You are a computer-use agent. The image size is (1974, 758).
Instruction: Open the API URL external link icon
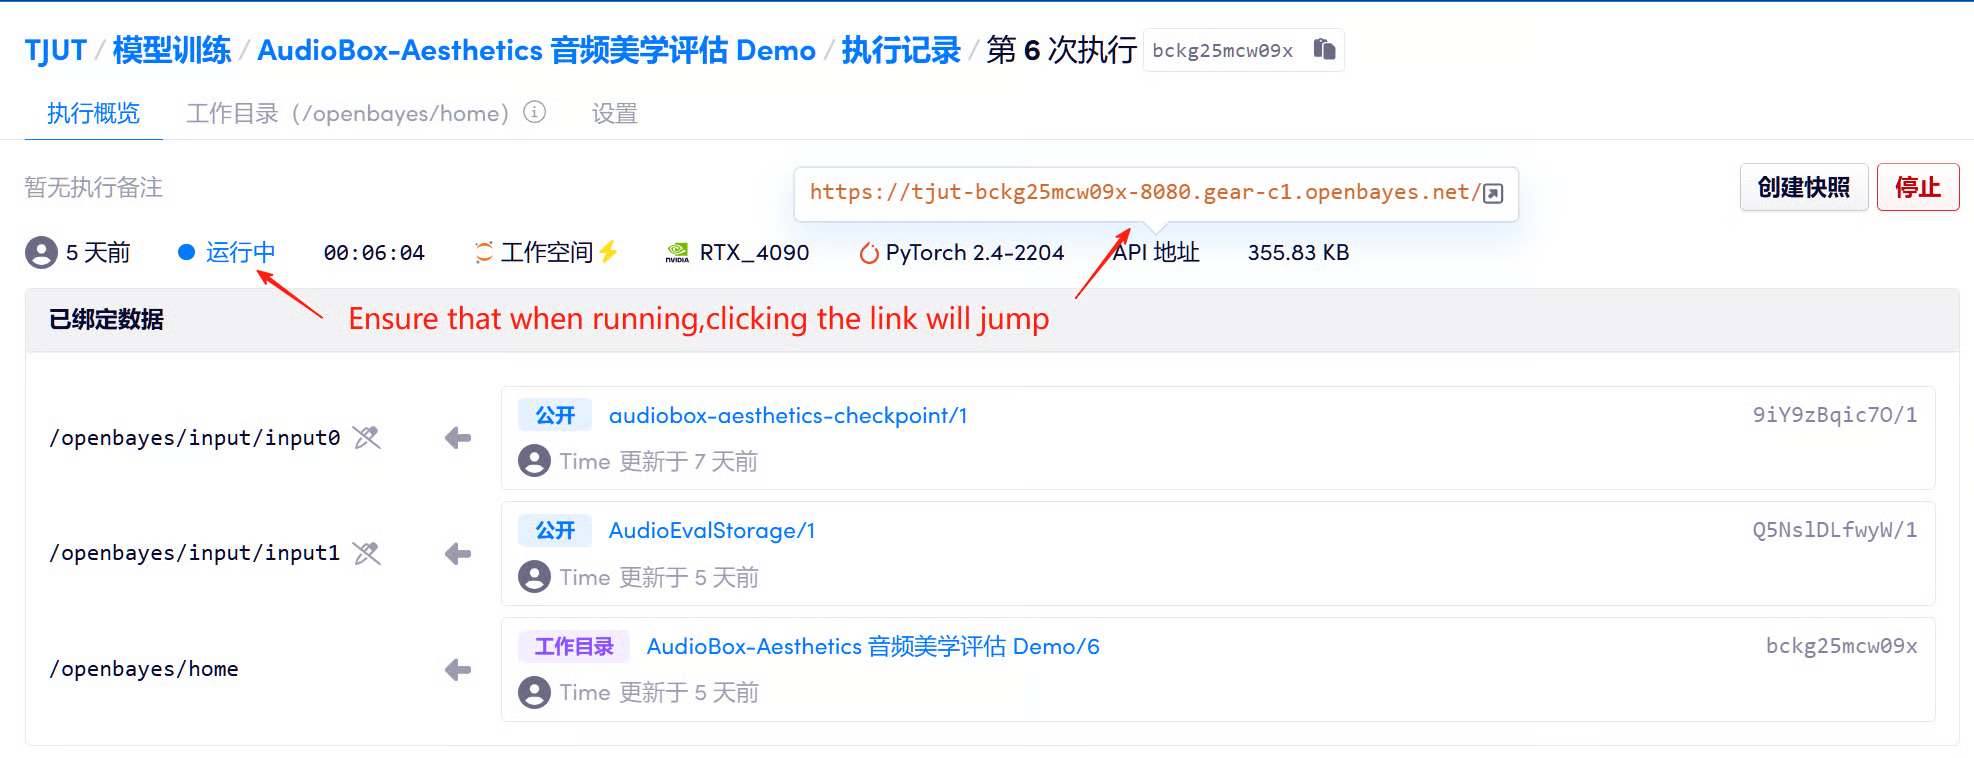pos(1493,193)
